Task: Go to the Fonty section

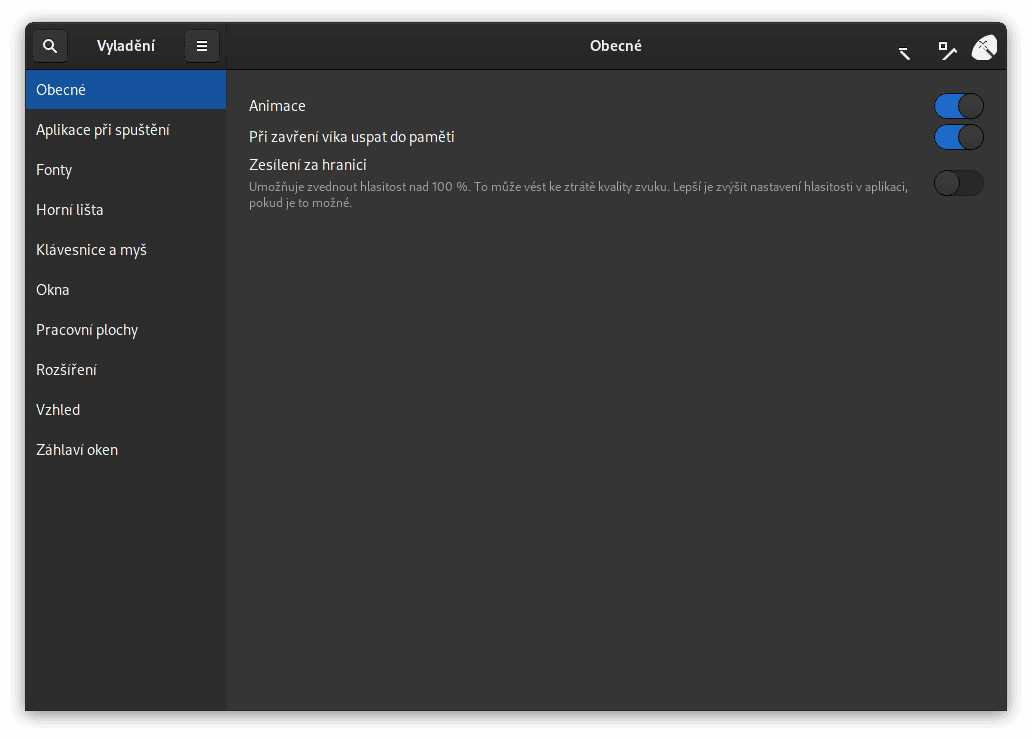Action: point(126,170)
